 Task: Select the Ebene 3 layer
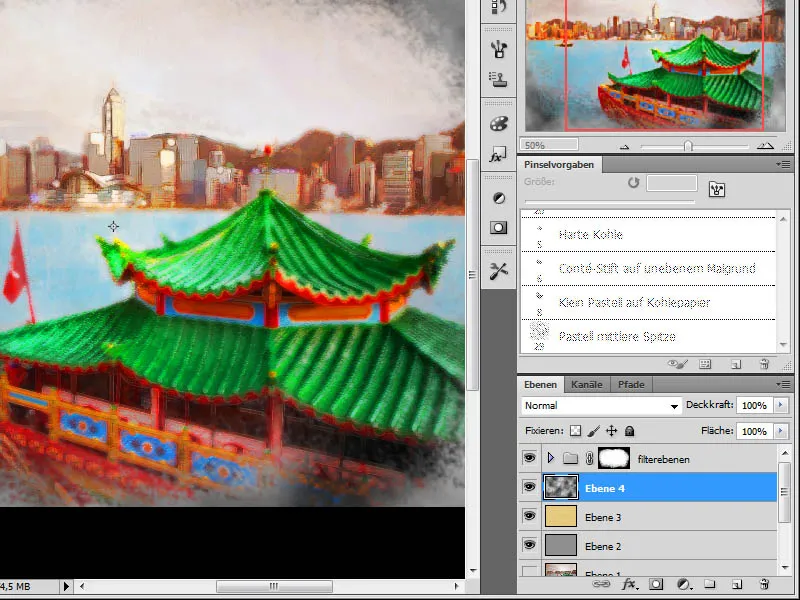(x=658, y=517)
